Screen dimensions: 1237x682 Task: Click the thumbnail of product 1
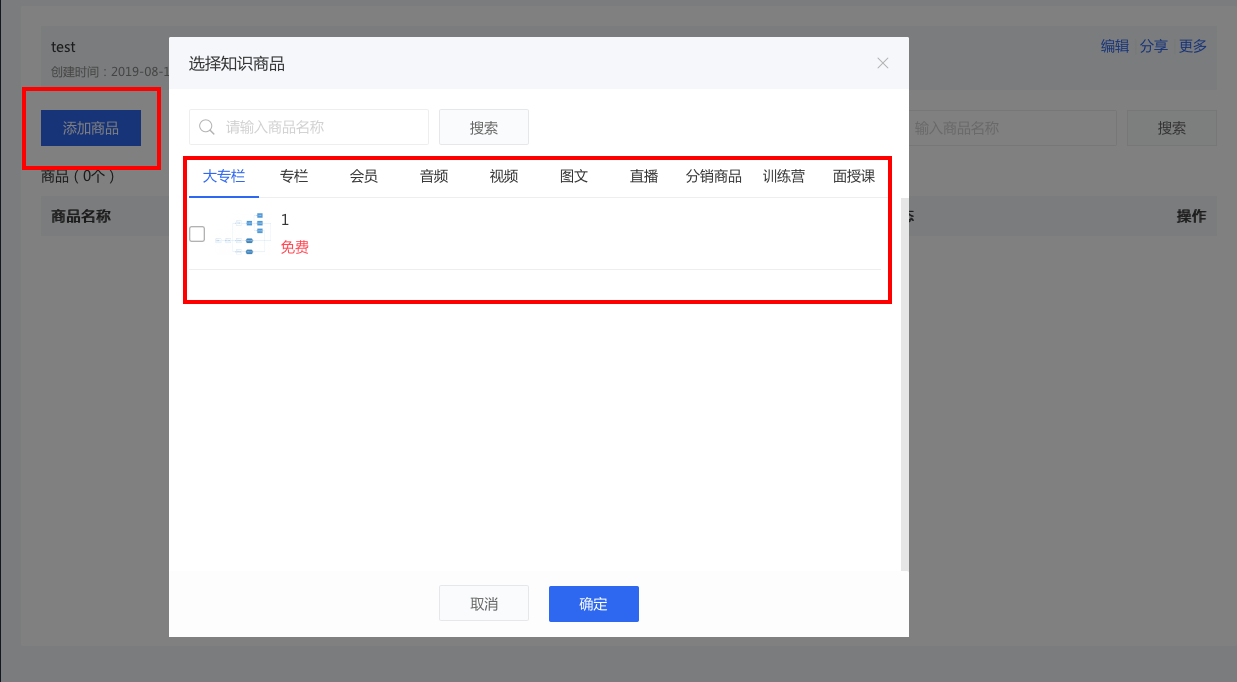point(243,234)
